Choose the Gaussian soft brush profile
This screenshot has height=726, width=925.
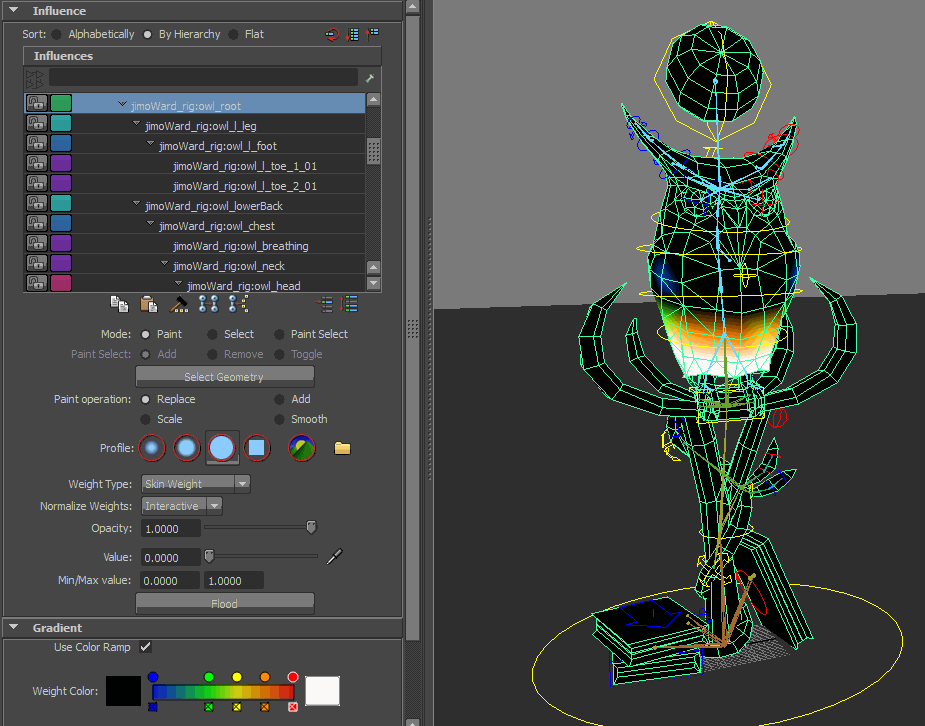point(152,448)
